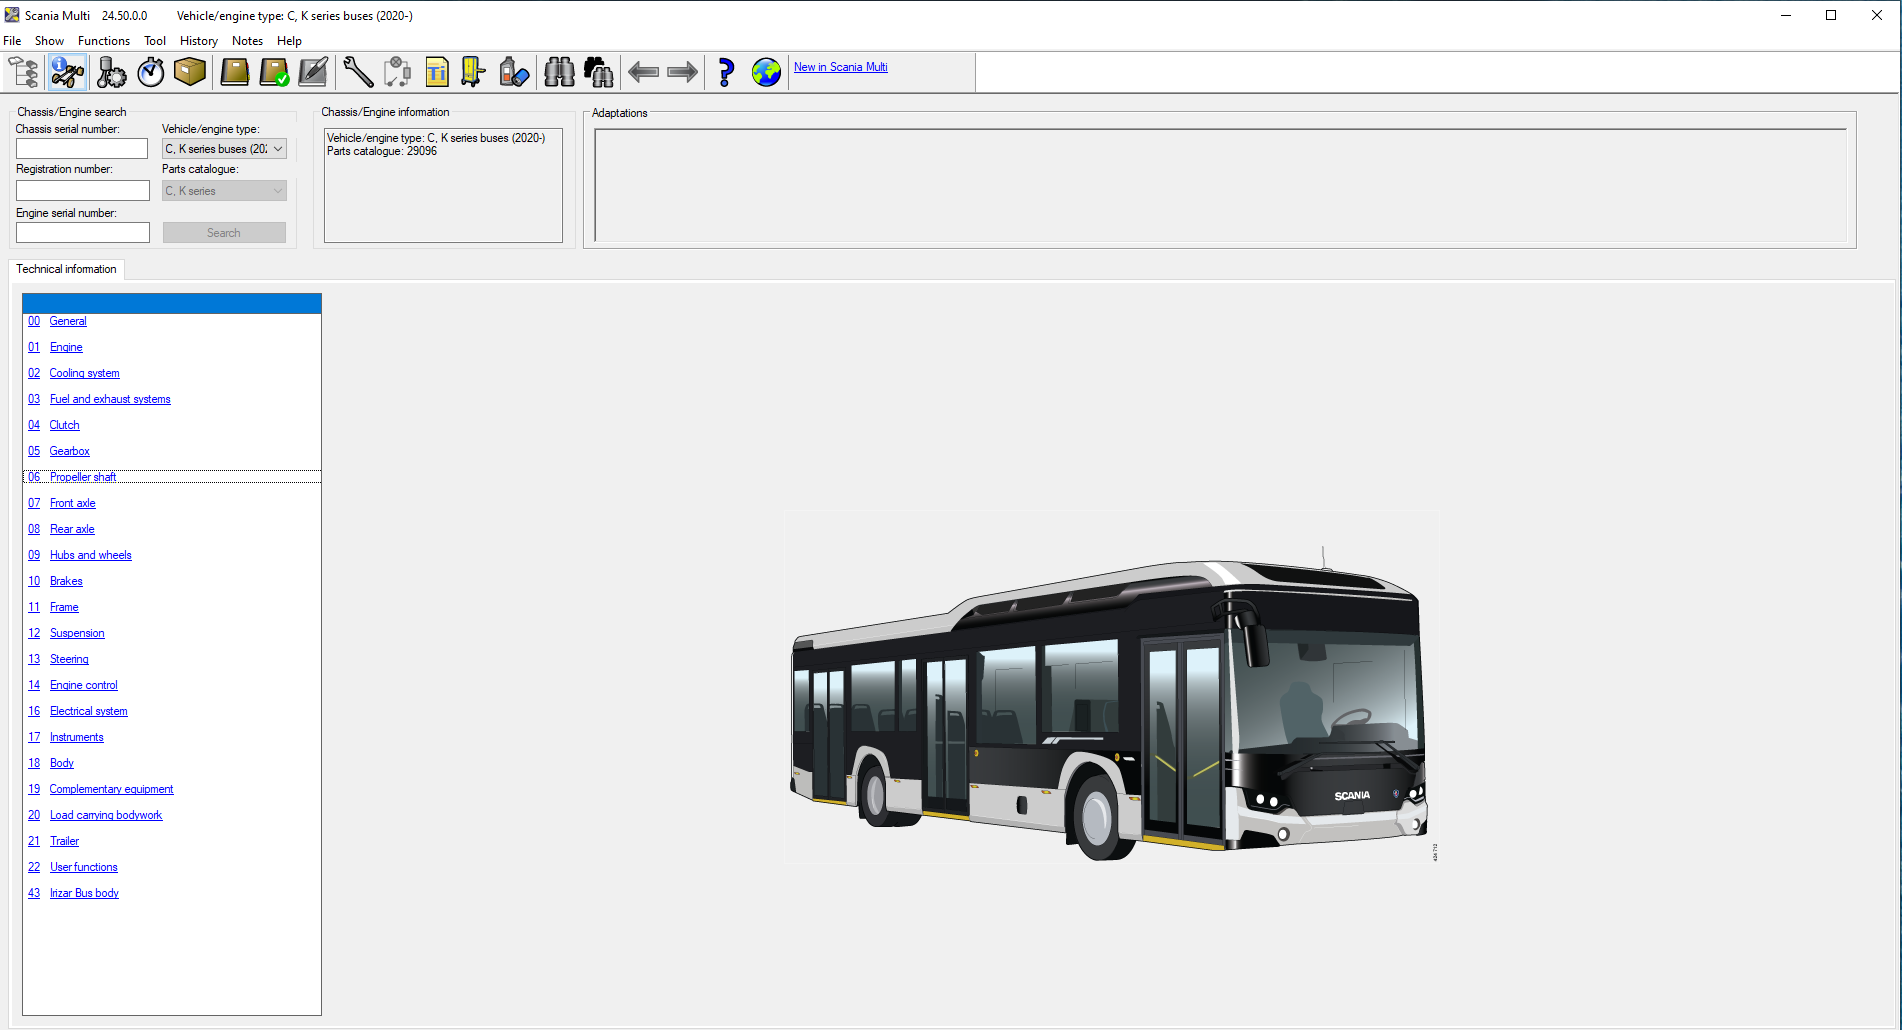Open the Functions menu

click(103, 41)
